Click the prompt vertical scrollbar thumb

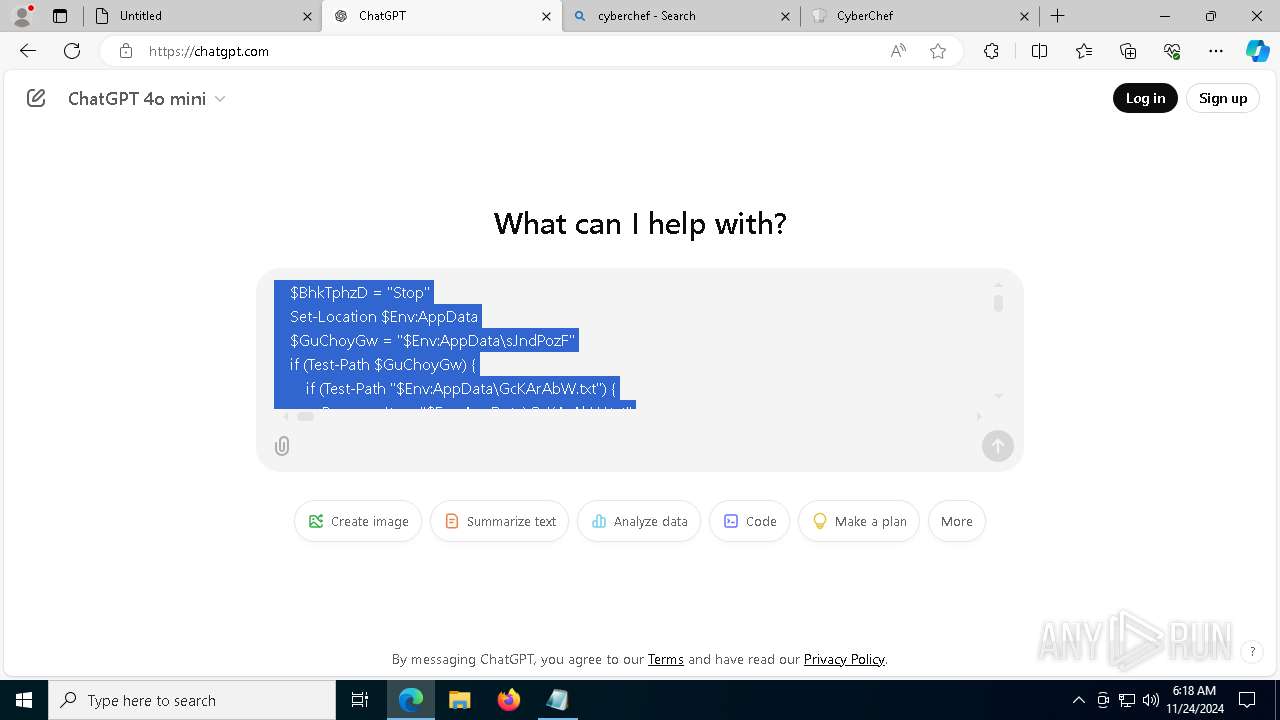point(998,303)
